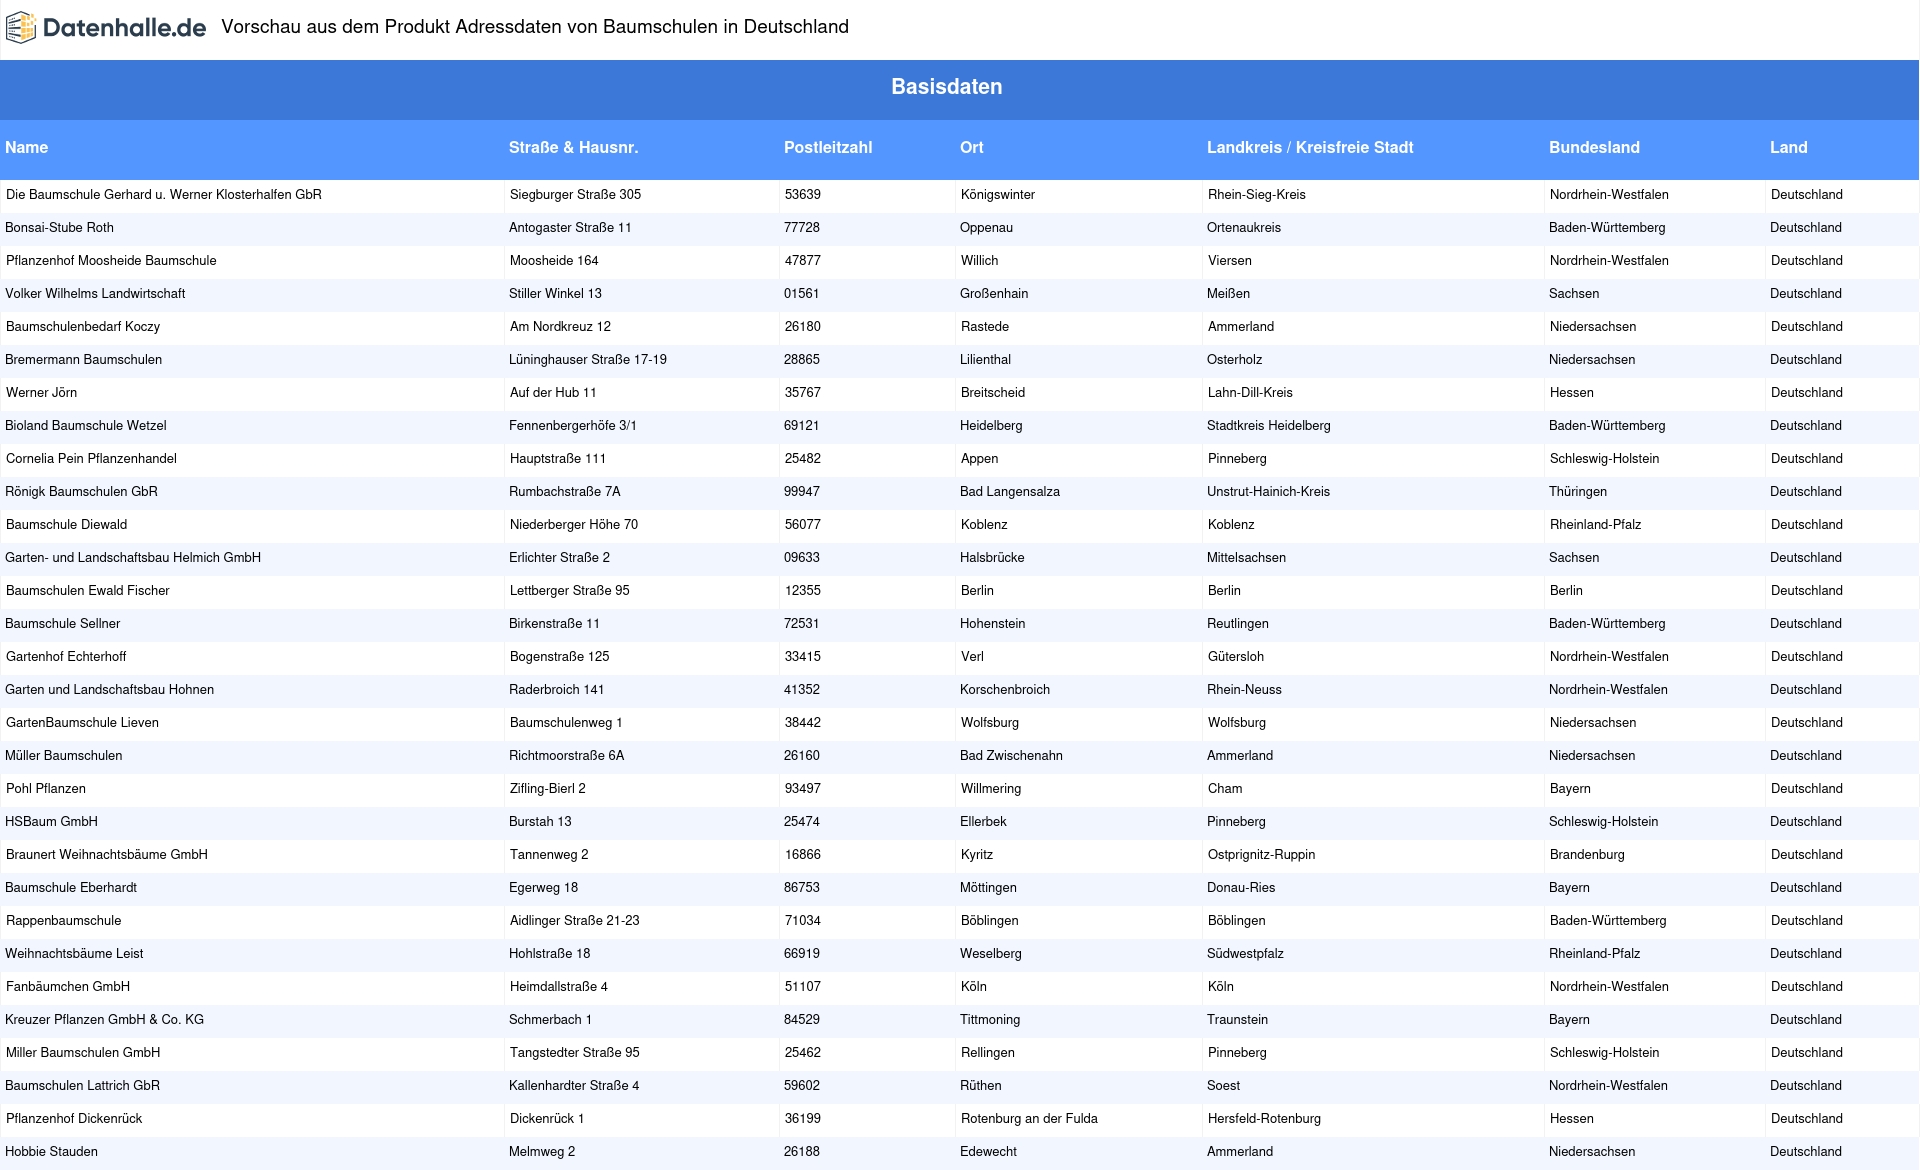Click Garten- und Landschaftsbau Helmich GmbH
The width and height of the screenshot is (1920, 1170).
133,558
